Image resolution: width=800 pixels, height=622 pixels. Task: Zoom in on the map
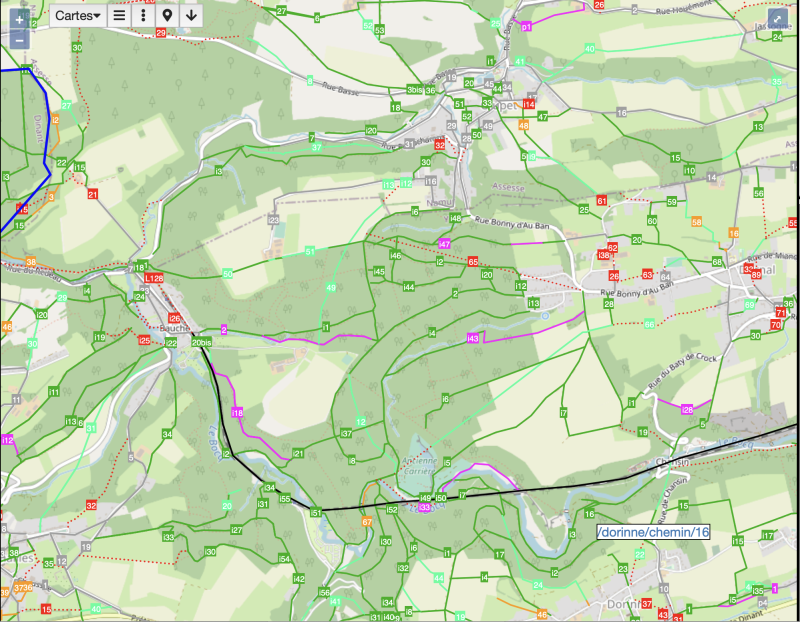tap(20, 19)
